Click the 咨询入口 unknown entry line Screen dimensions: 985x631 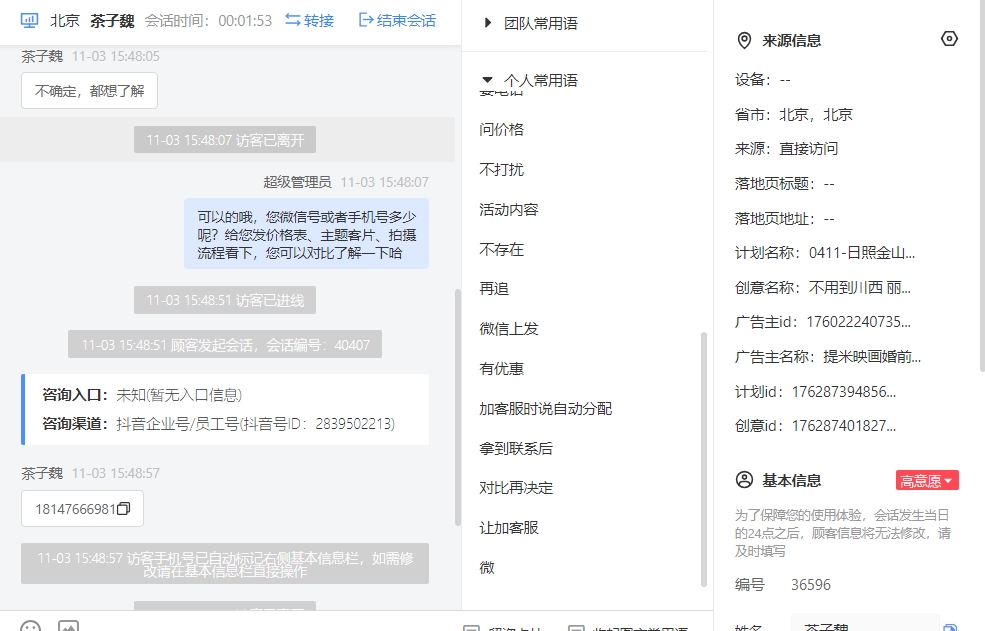(142, 395)
